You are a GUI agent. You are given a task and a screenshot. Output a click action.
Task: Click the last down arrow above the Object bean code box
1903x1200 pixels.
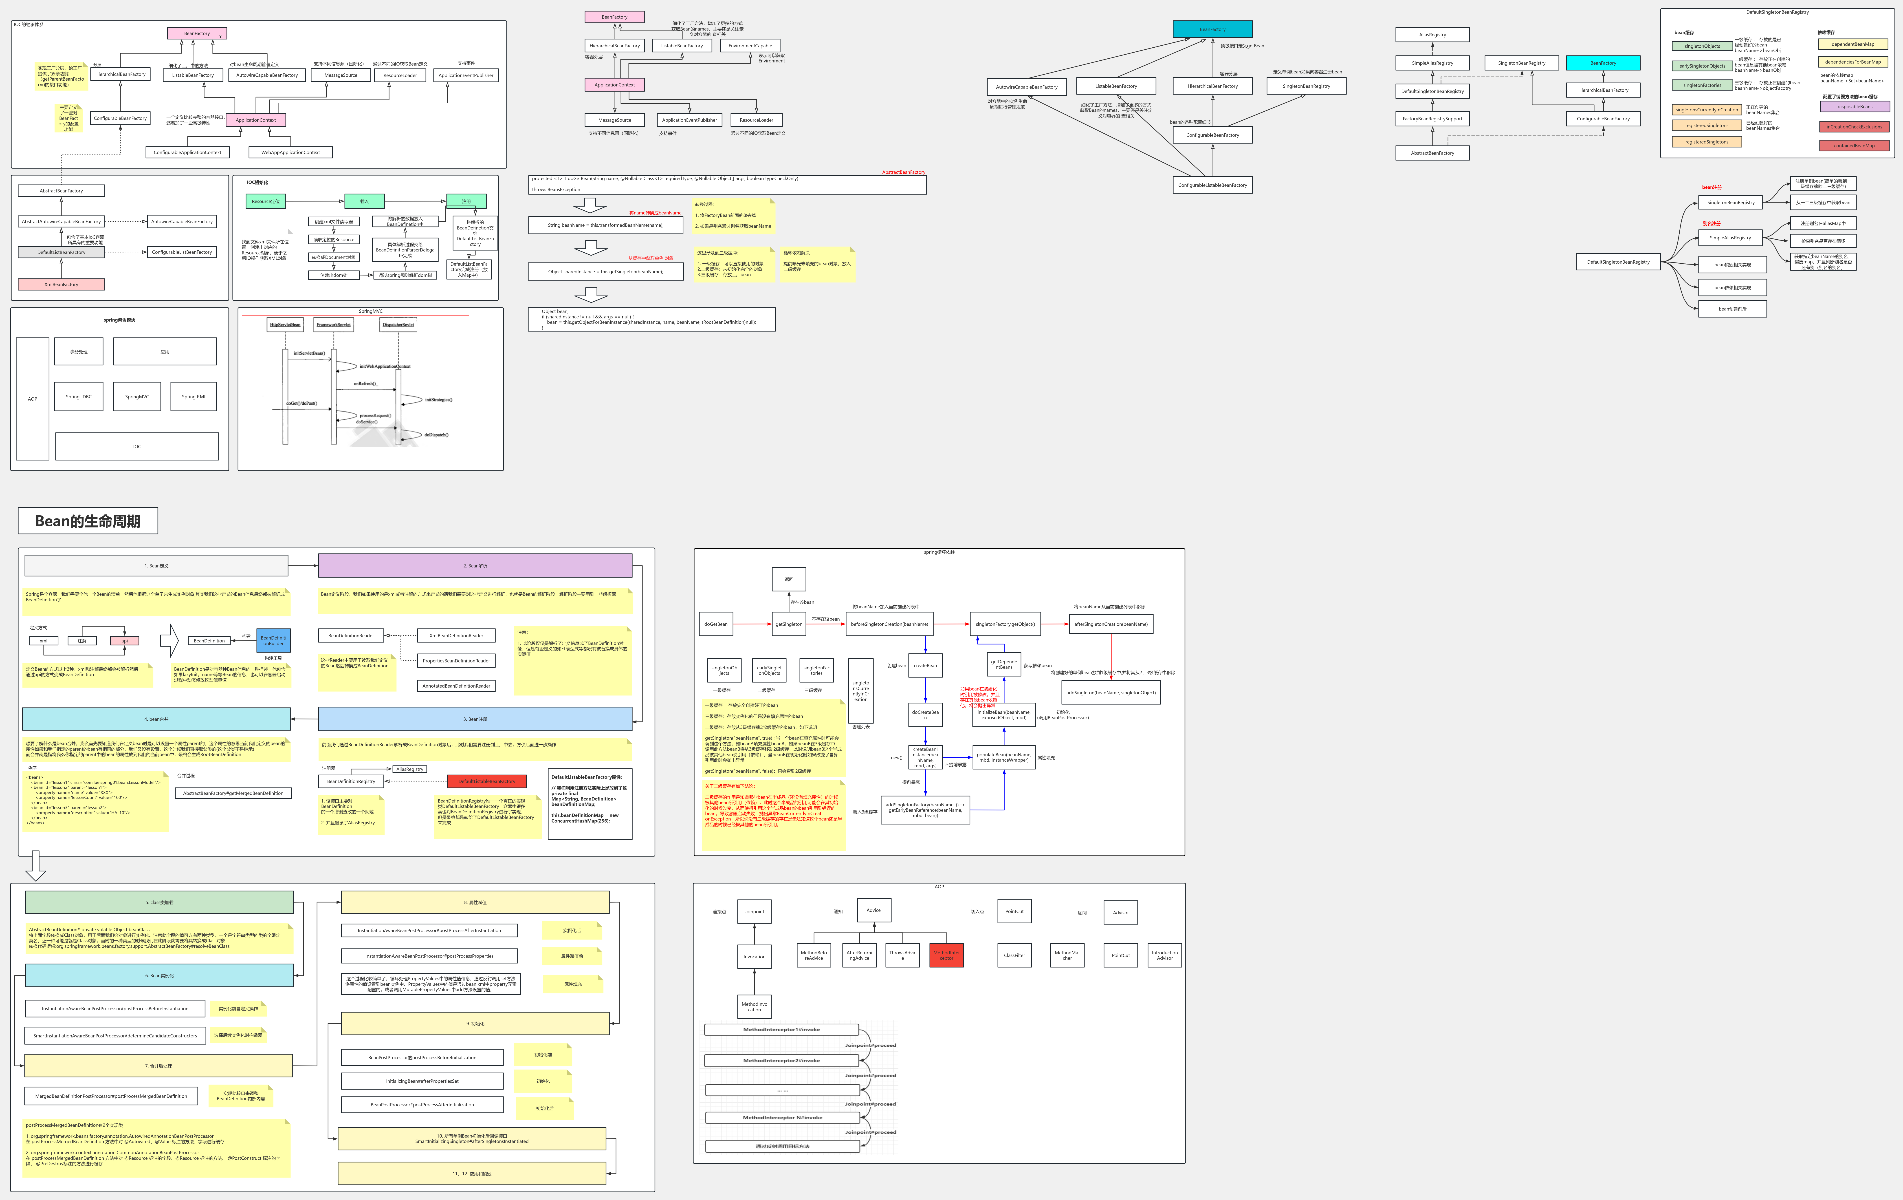pos(591,294)
